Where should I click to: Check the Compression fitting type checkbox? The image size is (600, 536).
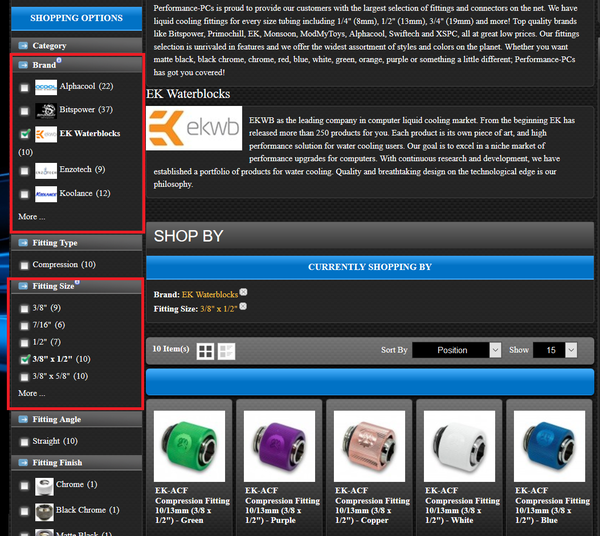click(24, 266)
